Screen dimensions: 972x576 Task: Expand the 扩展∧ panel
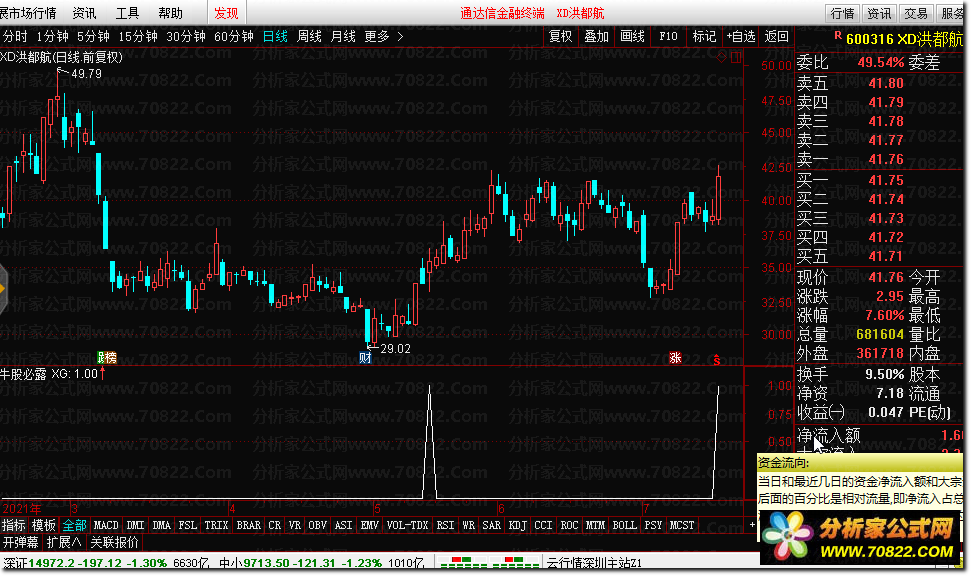(x=64, y=543)
